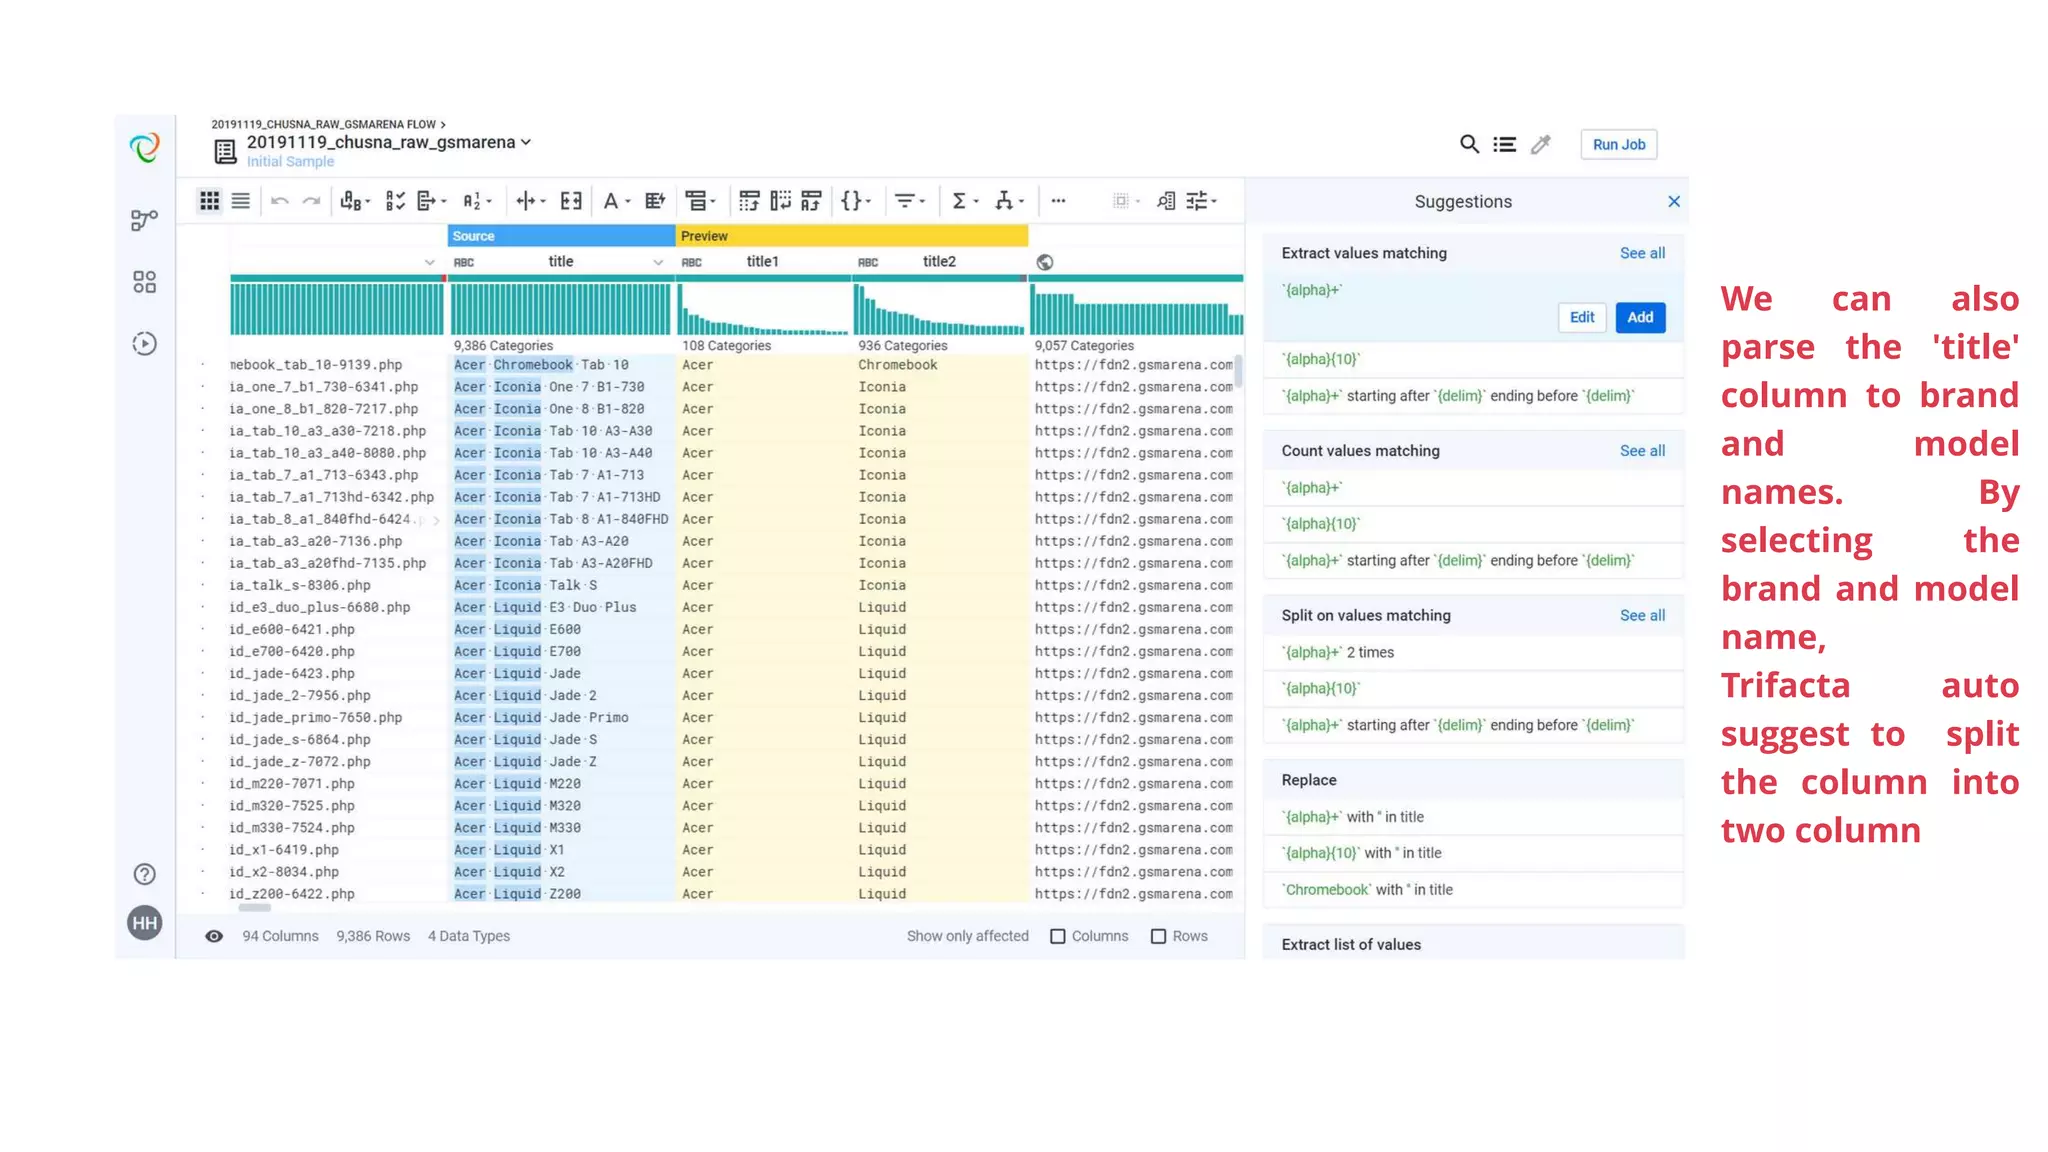Open the filter rows tool
The height and width of the screenshot is (1152, 2048).
909,201
